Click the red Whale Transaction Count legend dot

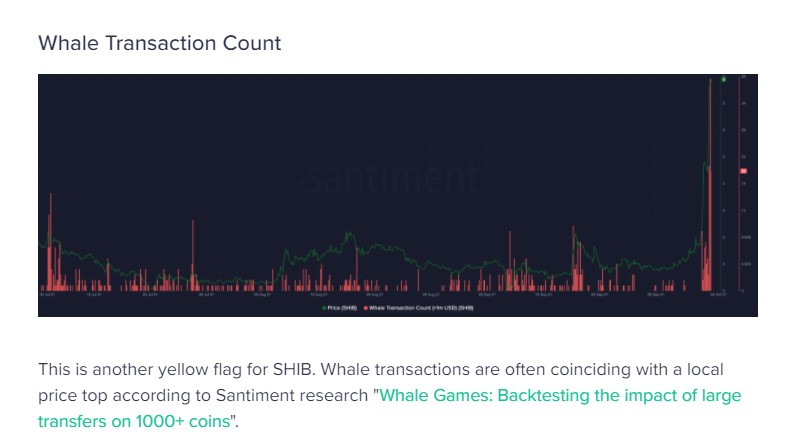point(365,308)
